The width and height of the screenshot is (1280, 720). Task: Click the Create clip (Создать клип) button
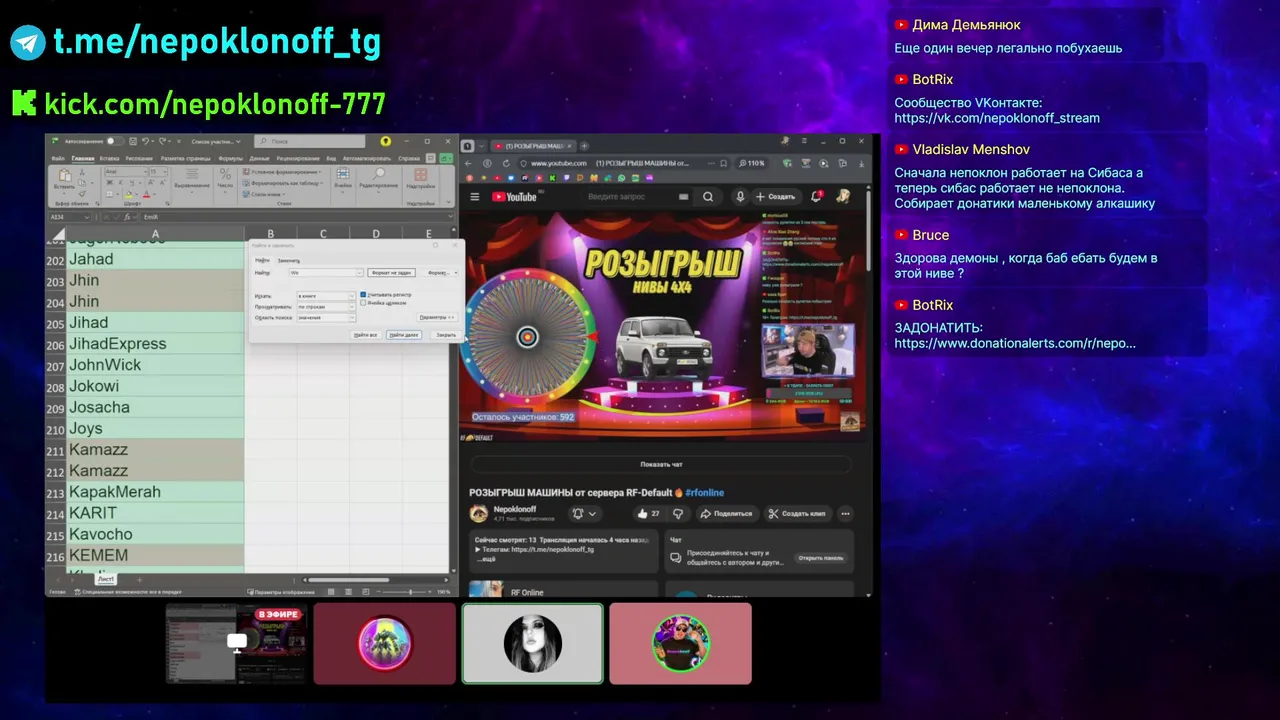pyautogui.click(x=797, y=513)
